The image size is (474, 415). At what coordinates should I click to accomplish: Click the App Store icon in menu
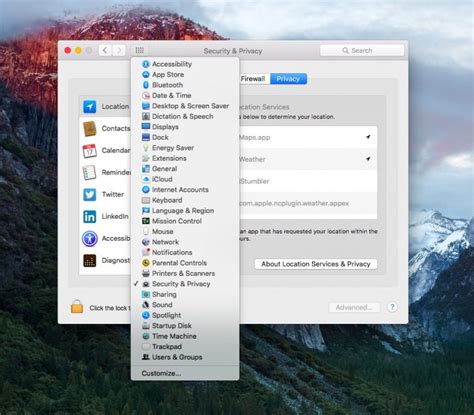(146, 74)
